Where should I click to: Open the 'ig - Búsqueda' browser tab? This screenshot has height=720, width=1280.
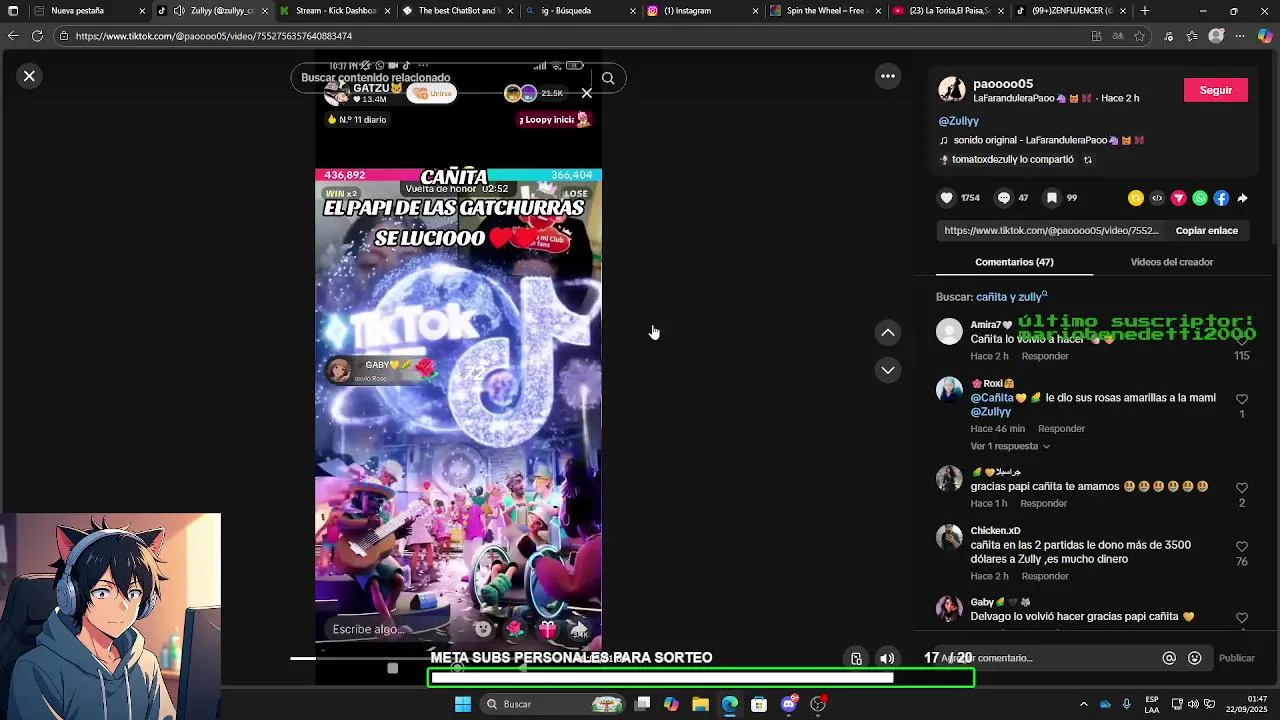pyautogui.click(x=580, y=11)
